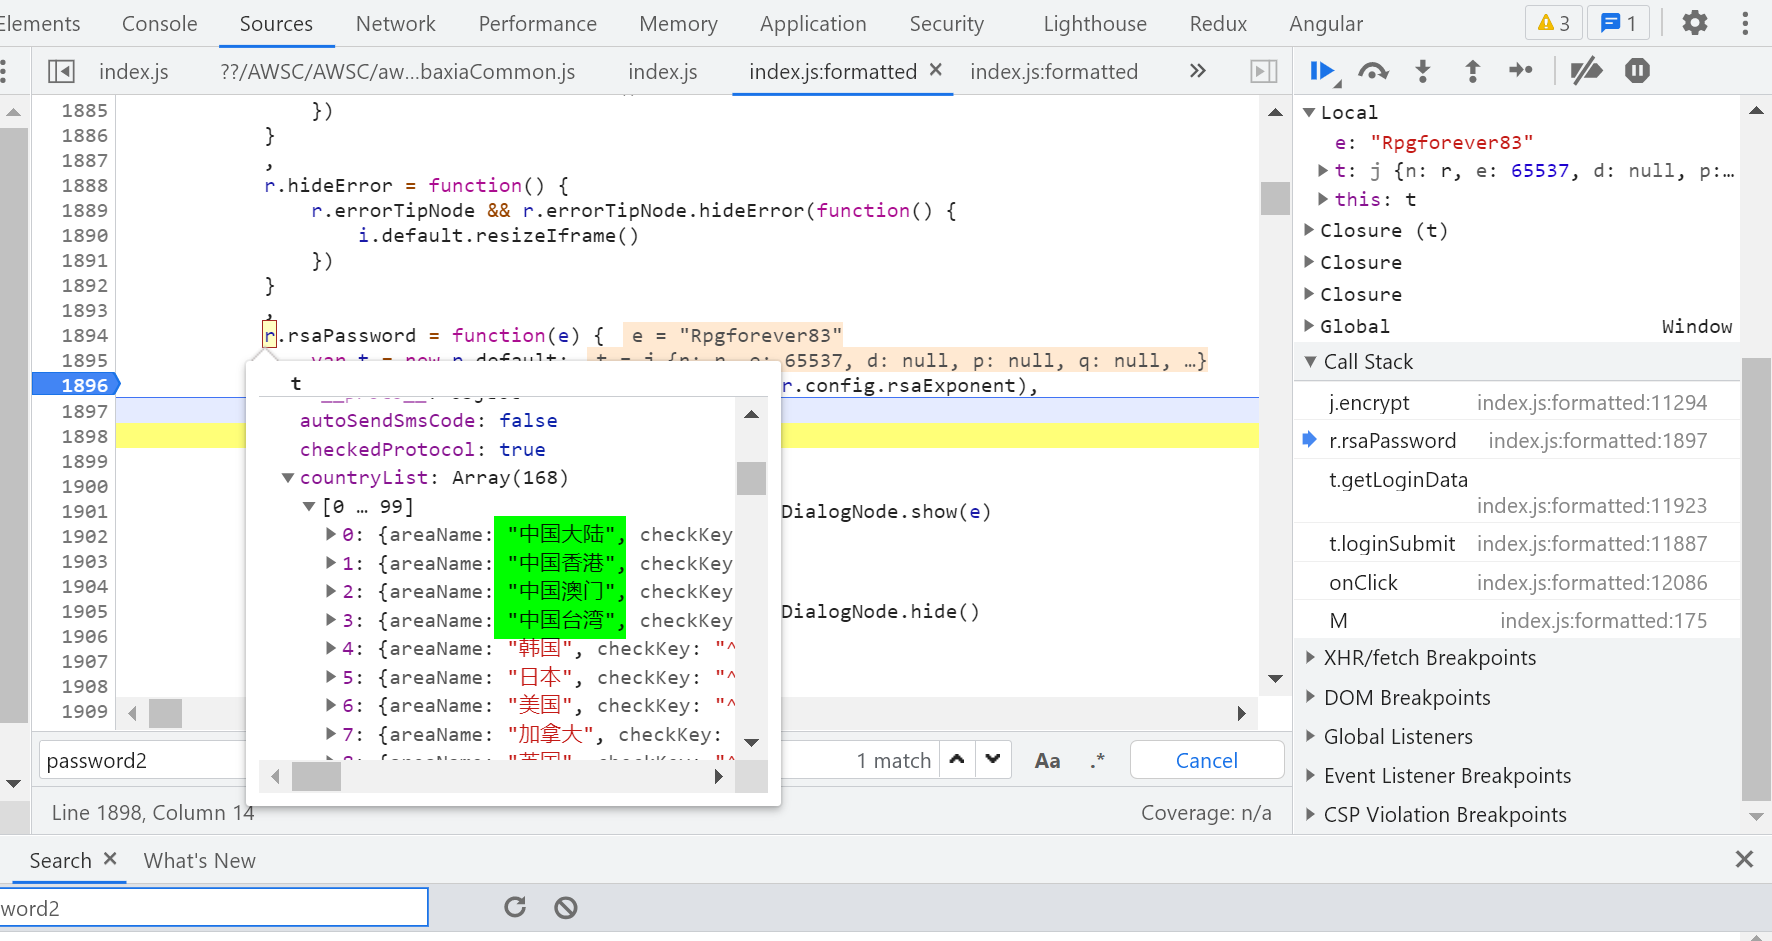Close the bottom drawer panel
Image resolution: width=1772 pixels, height=941 pixels.
[1745, 859]
